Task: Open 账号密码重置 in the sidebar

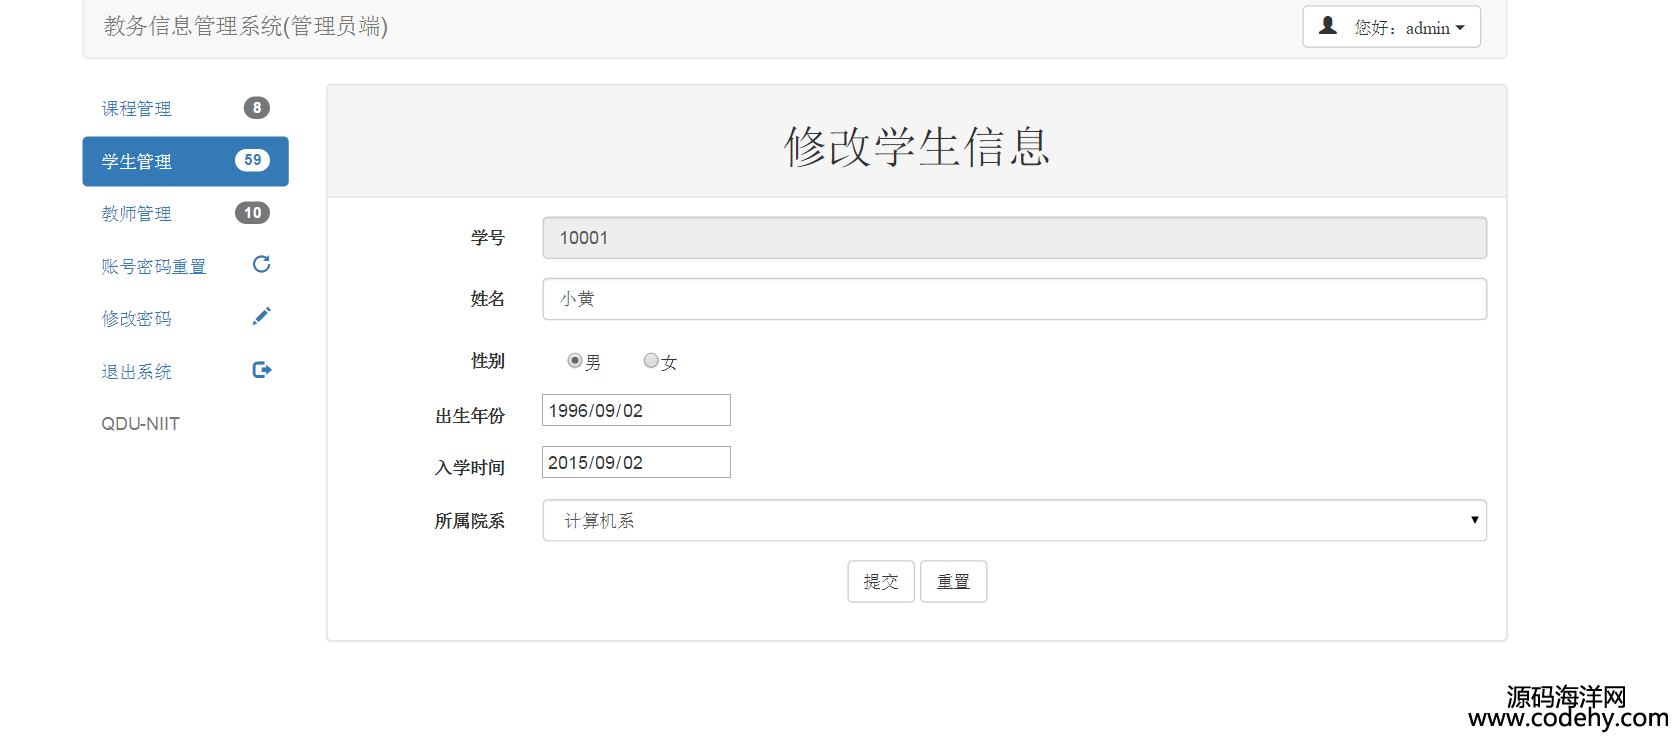Action: point(185,266)
